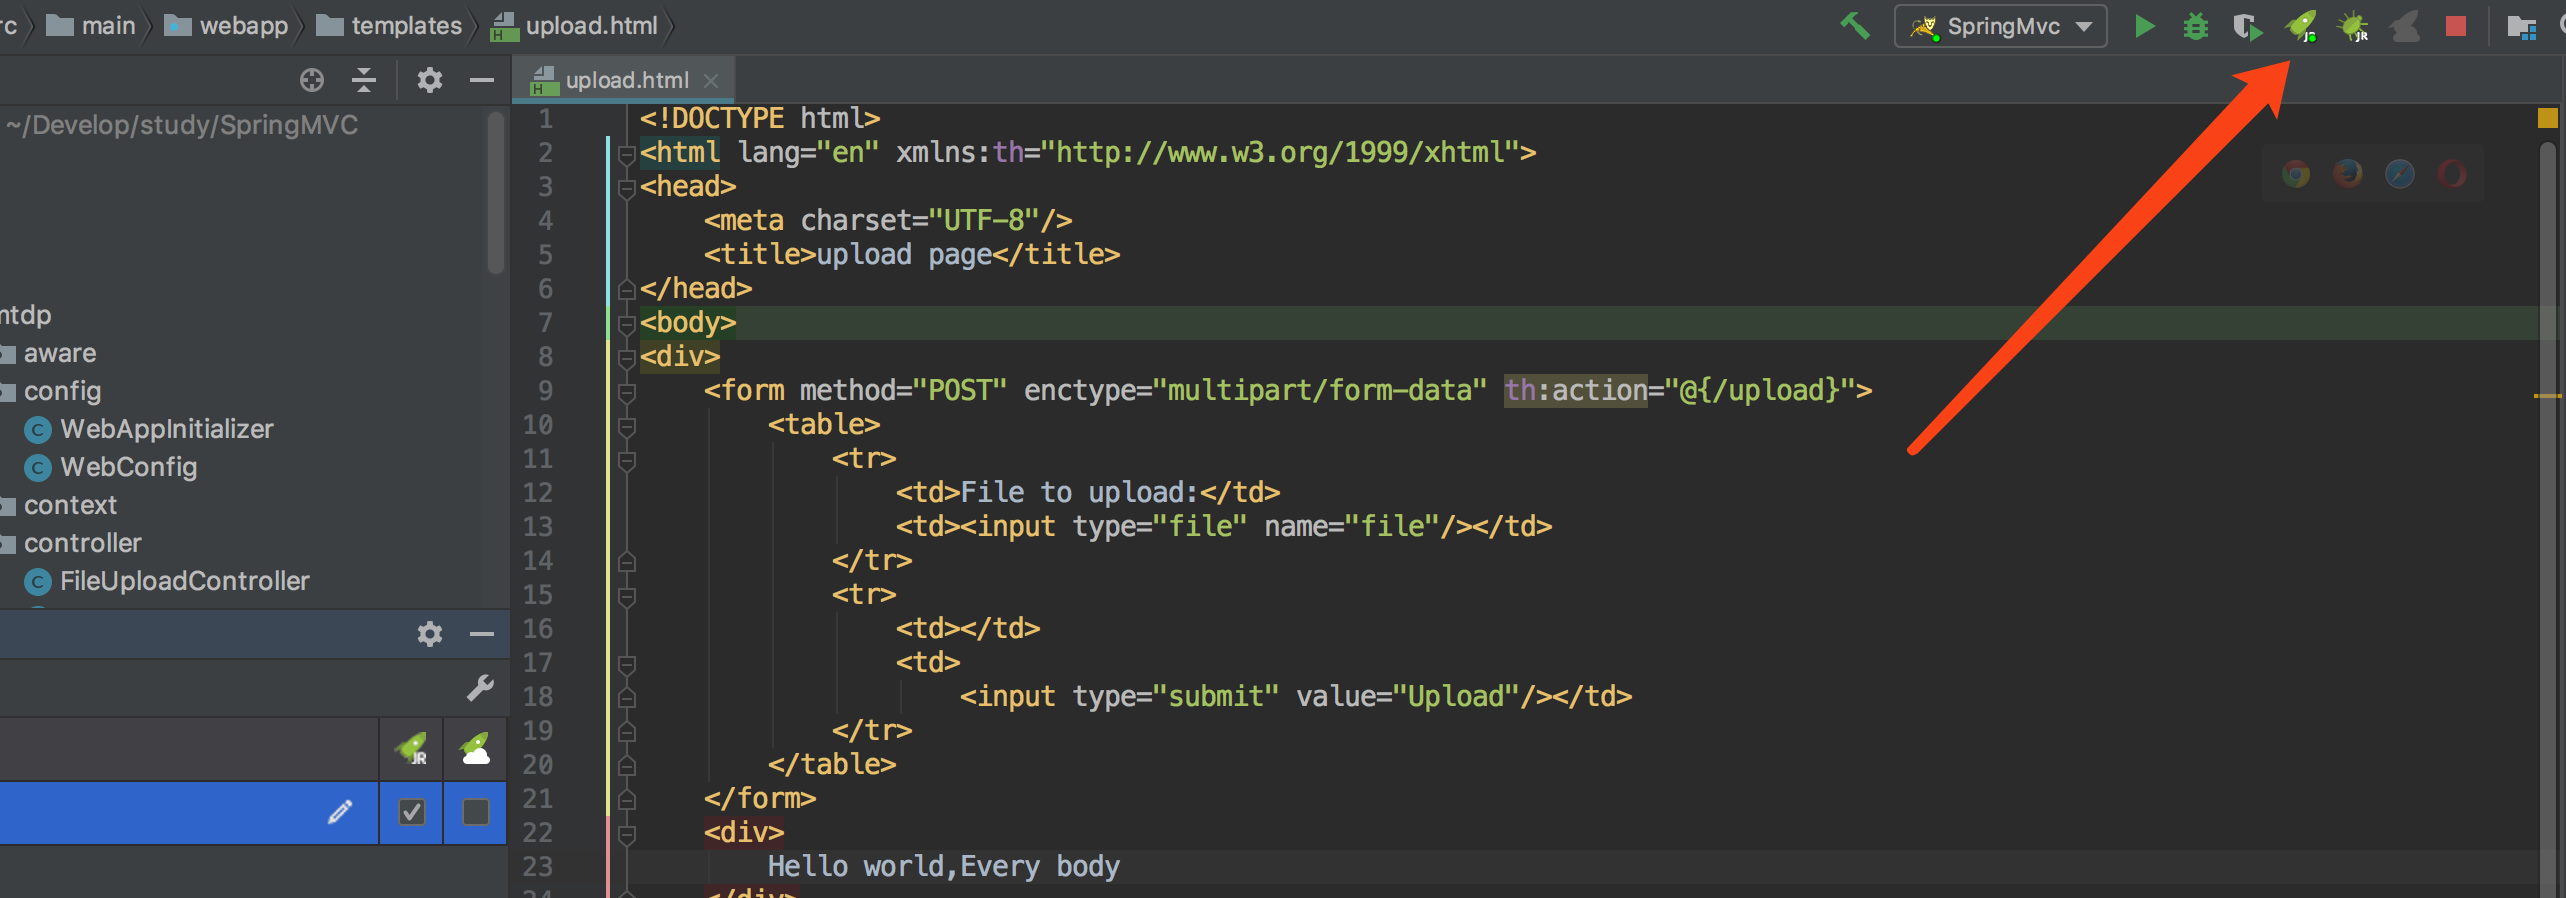Stop the running application with red square
This screenshot has width=2566, height=898.
pyautogui.click(x=2455, y=26)
